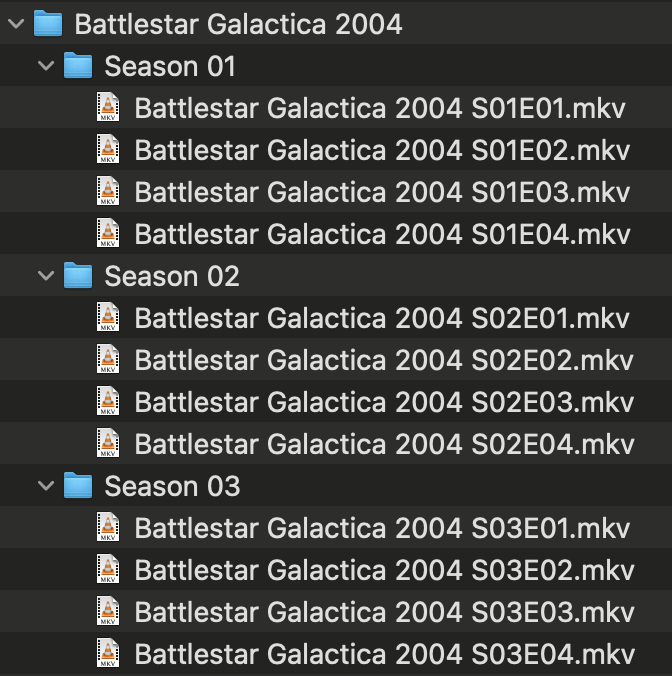Select file name 'Battlestar Galactica 2004 S01E03.mkv'
The image size is (672, 676).
pos(382,192)
